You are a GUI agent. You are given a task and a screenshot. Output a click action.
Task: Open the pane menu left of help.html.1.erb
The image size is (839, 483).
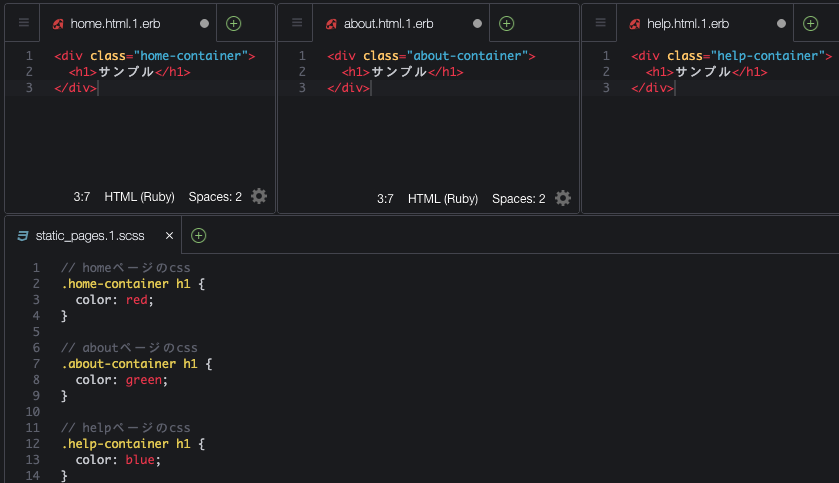pos(601,23)
